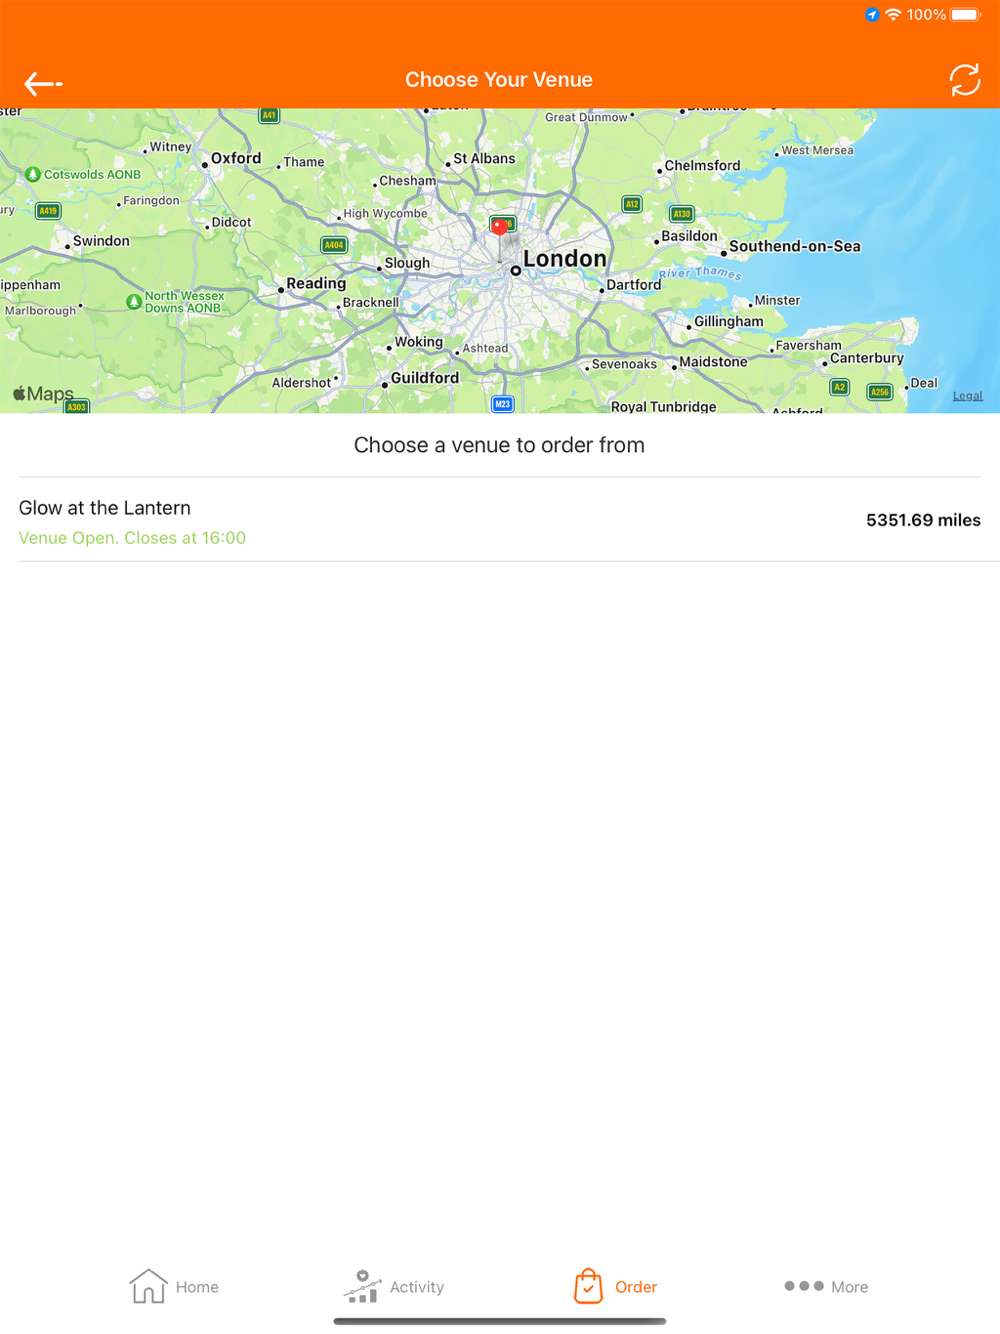Tap the back arrow icon
Image resolution: width=1000 pixels, height=1334 pixels.
point(43,84)
